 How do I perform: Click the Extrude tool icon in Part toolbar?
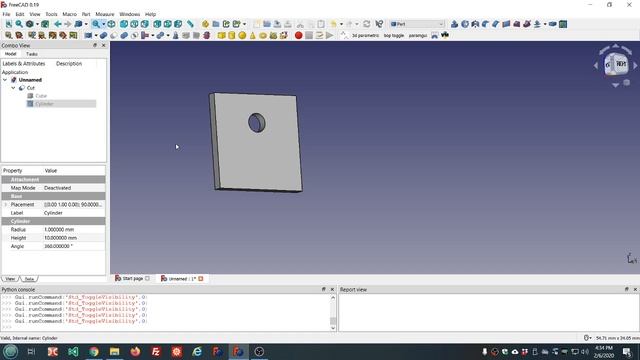pyautogui.click(x=454, y=24)
